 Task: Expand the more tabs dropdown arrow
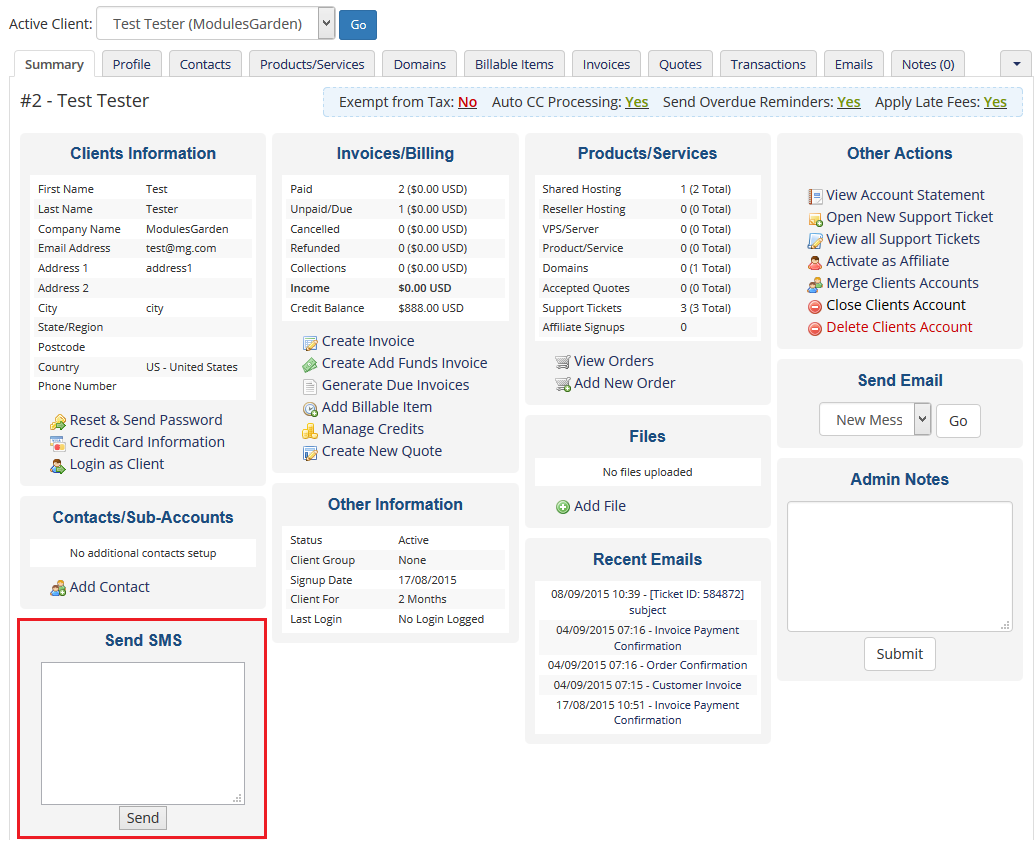[x=1016, y=64]
